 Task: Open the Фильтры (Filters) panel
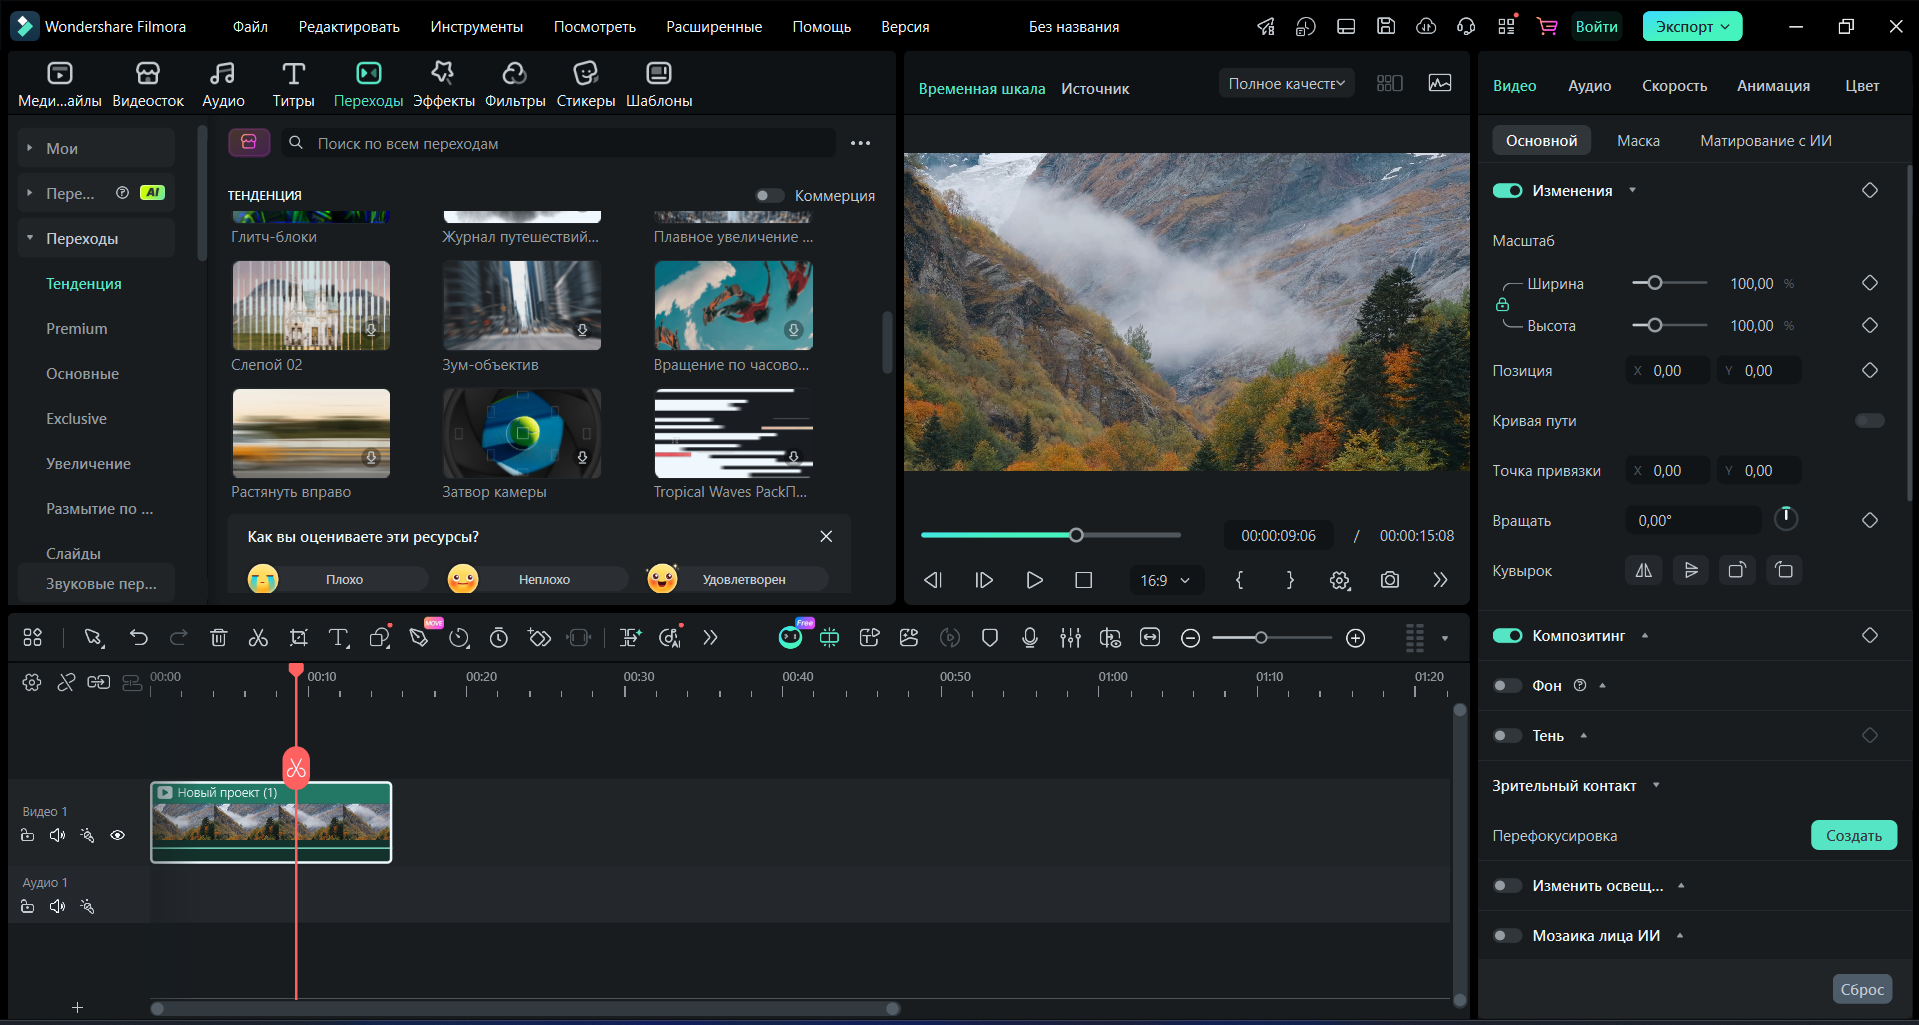tap(515, 84)
